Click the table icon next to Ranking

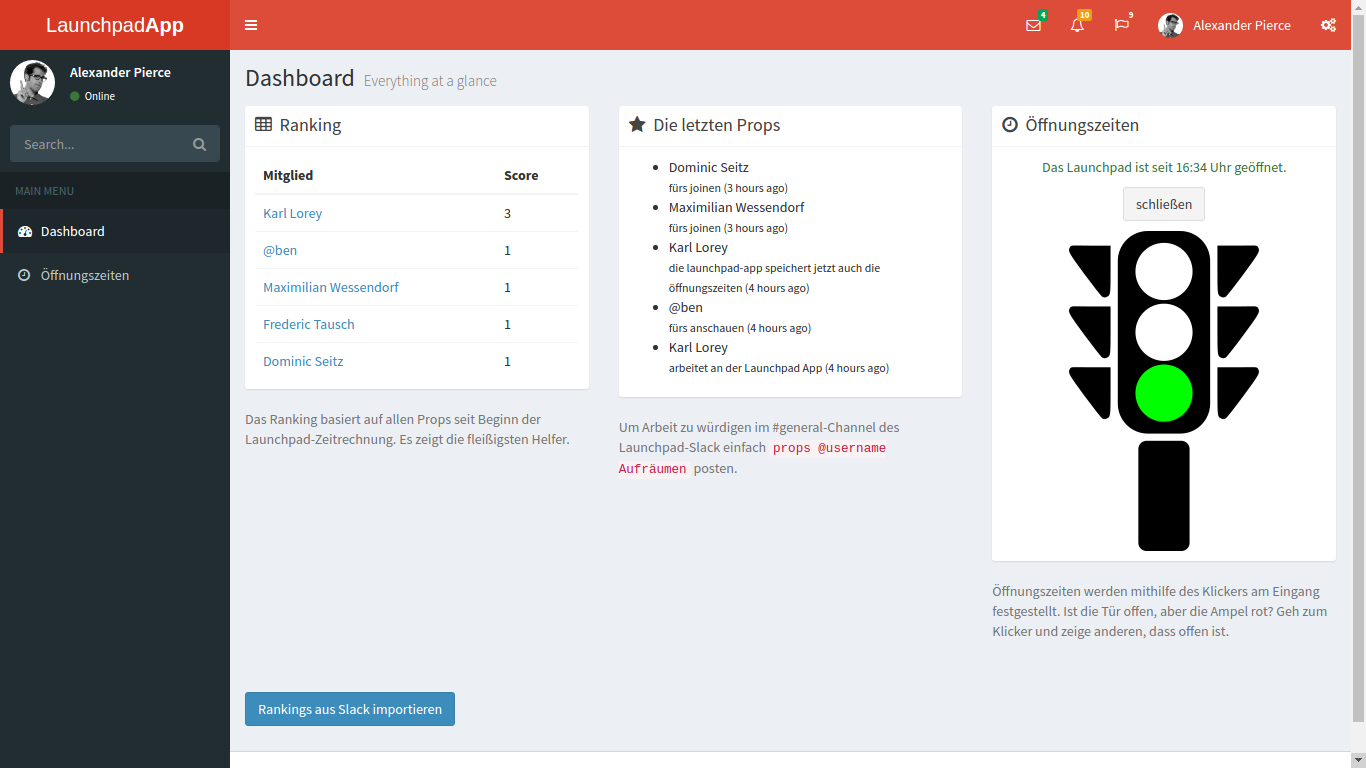(264, 125)
